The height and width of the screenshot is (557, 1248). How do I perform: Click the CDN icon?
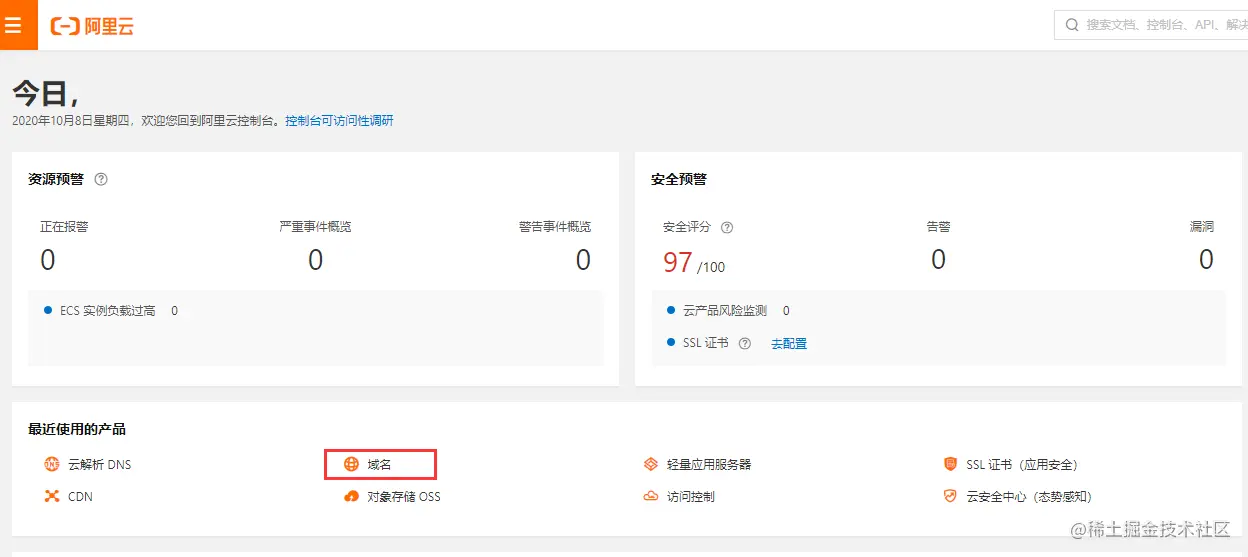coord(52,496)
